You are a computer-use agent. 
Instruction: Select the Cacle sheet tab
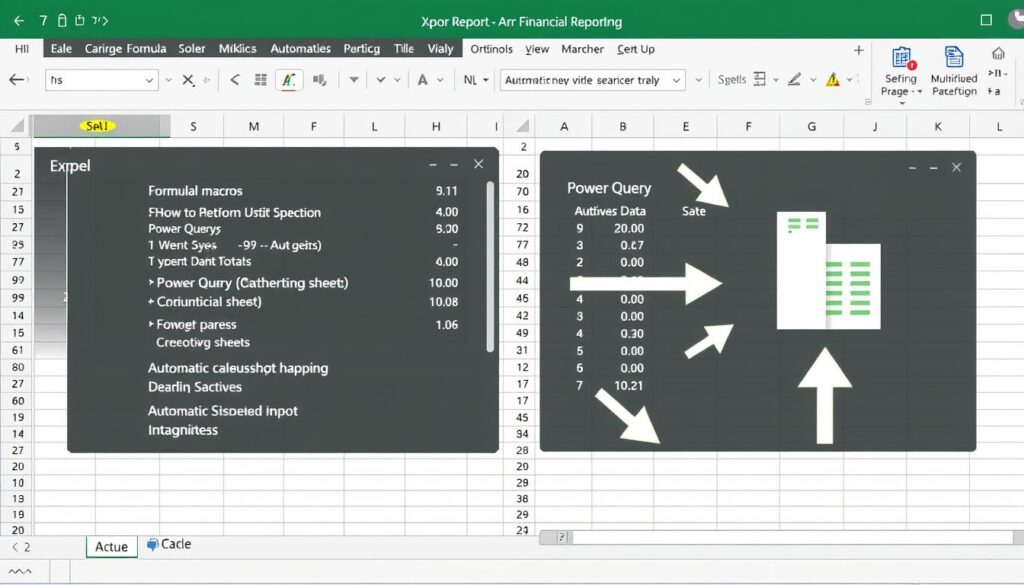click(169, 544)
